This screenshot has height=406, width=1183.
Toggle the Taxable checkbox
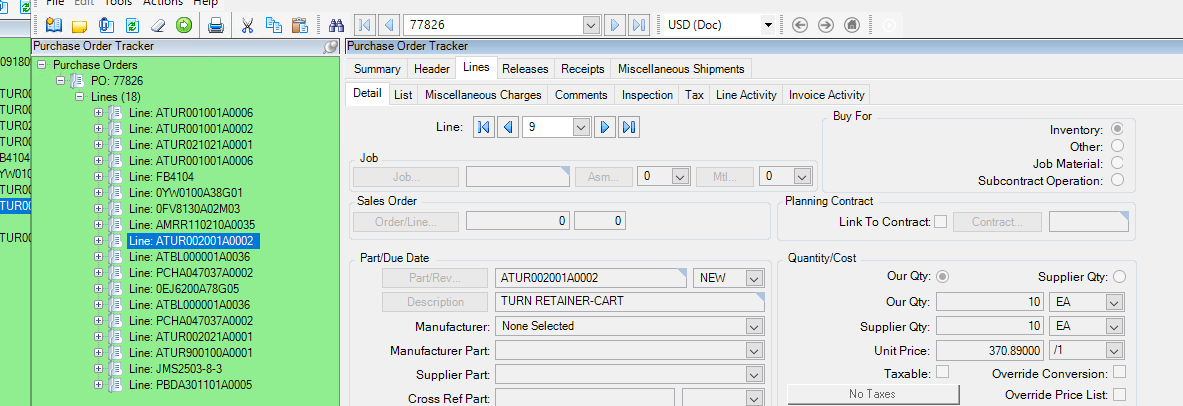(x=942, y=372)
